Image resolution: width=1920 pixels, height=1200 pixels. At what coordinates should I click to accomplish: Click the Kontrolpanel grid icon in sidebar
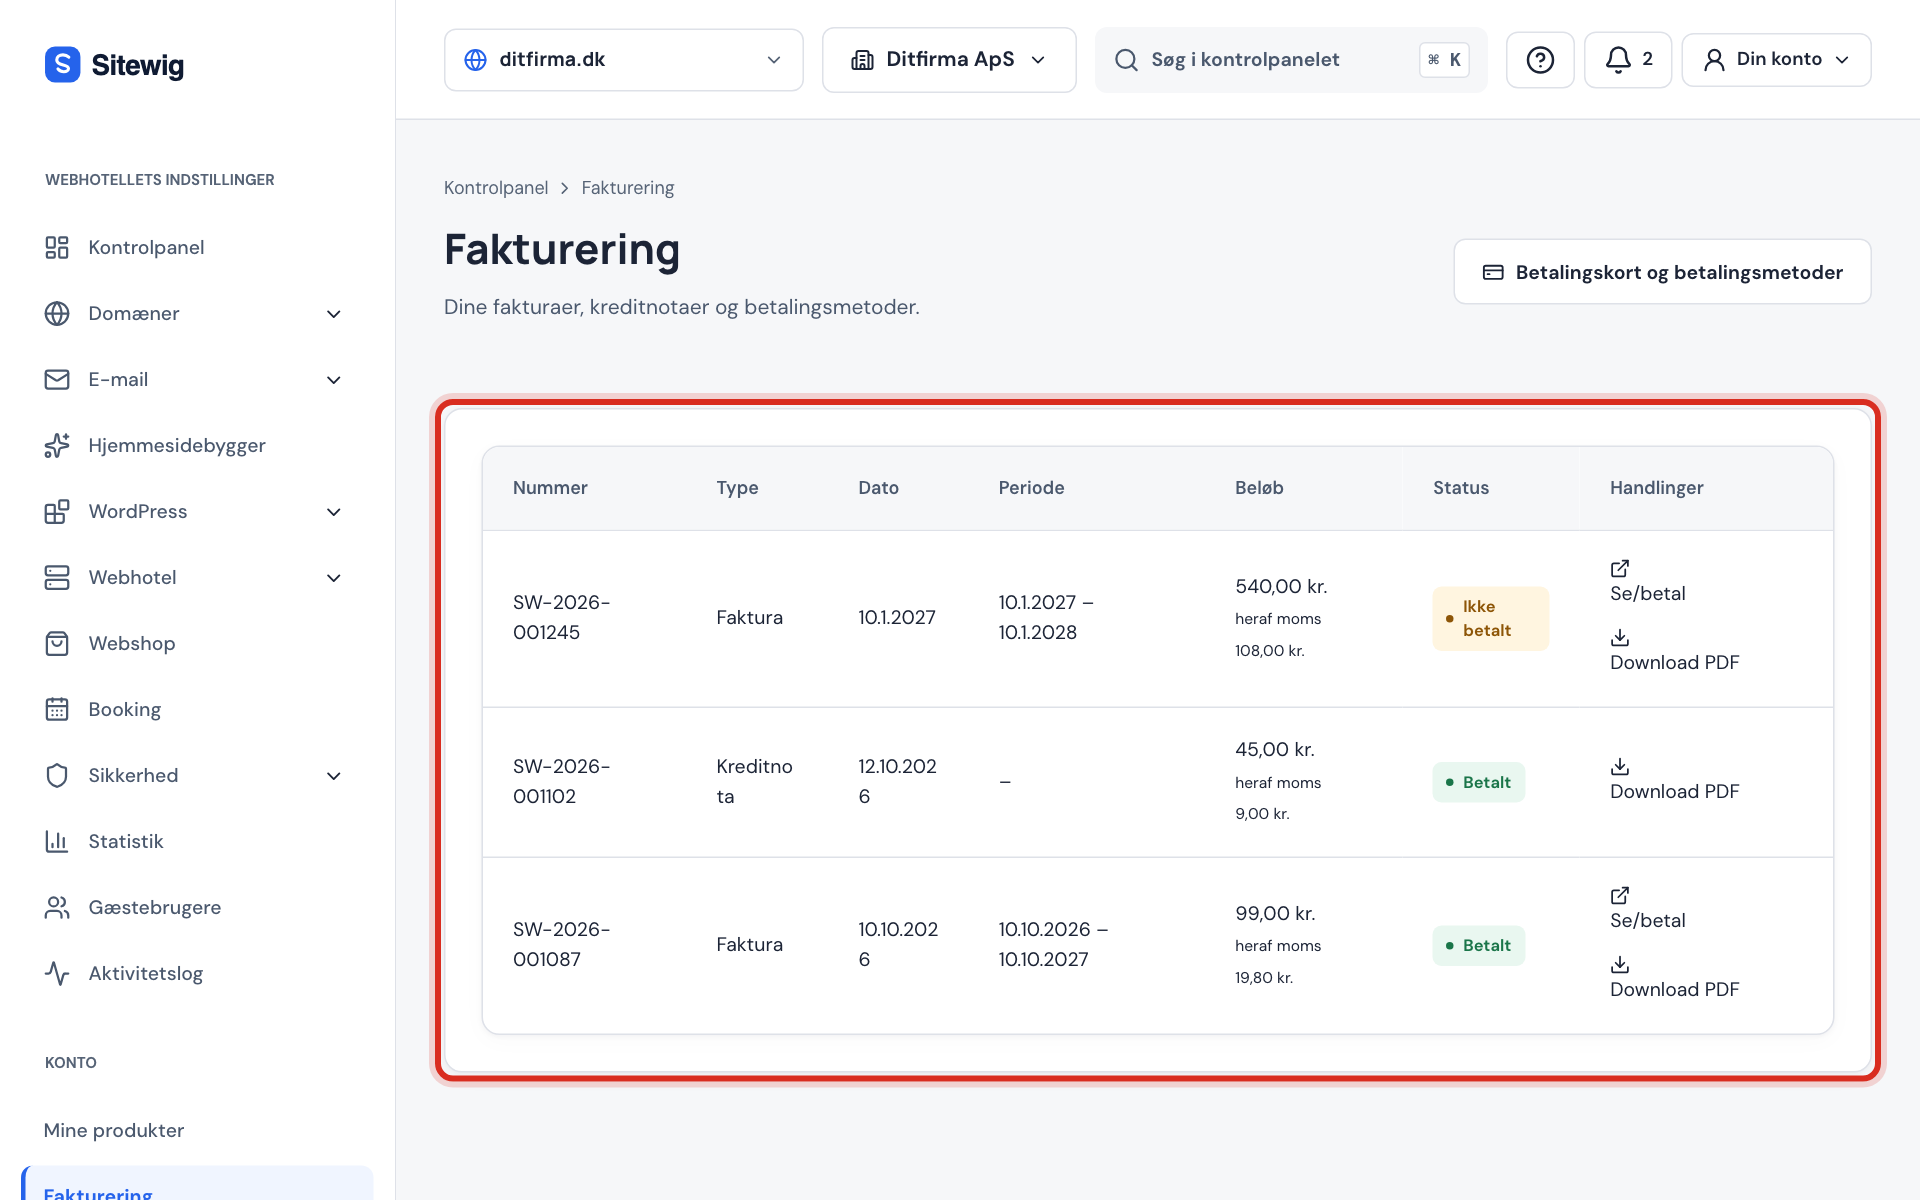pos(57,248)
